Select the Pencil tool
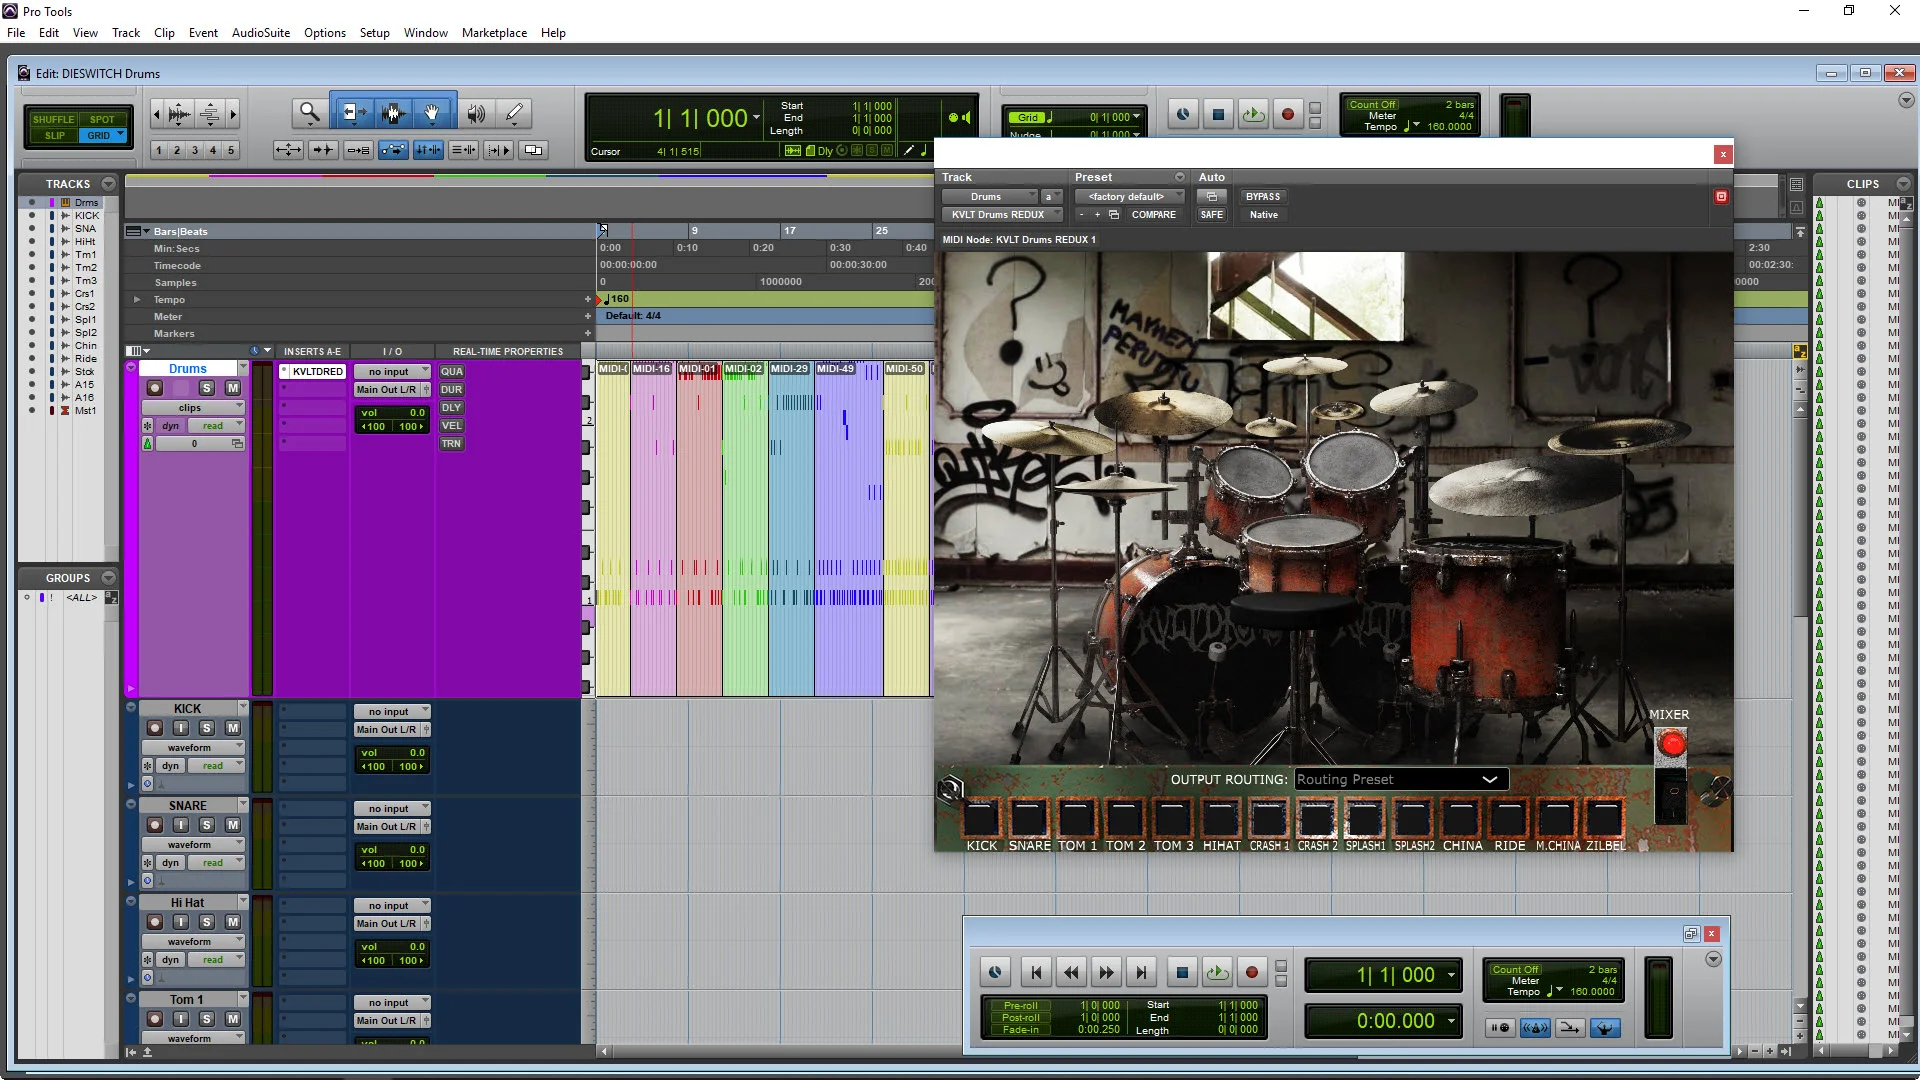Viewport: 1920px width, 1080px height. click(514, 113)
